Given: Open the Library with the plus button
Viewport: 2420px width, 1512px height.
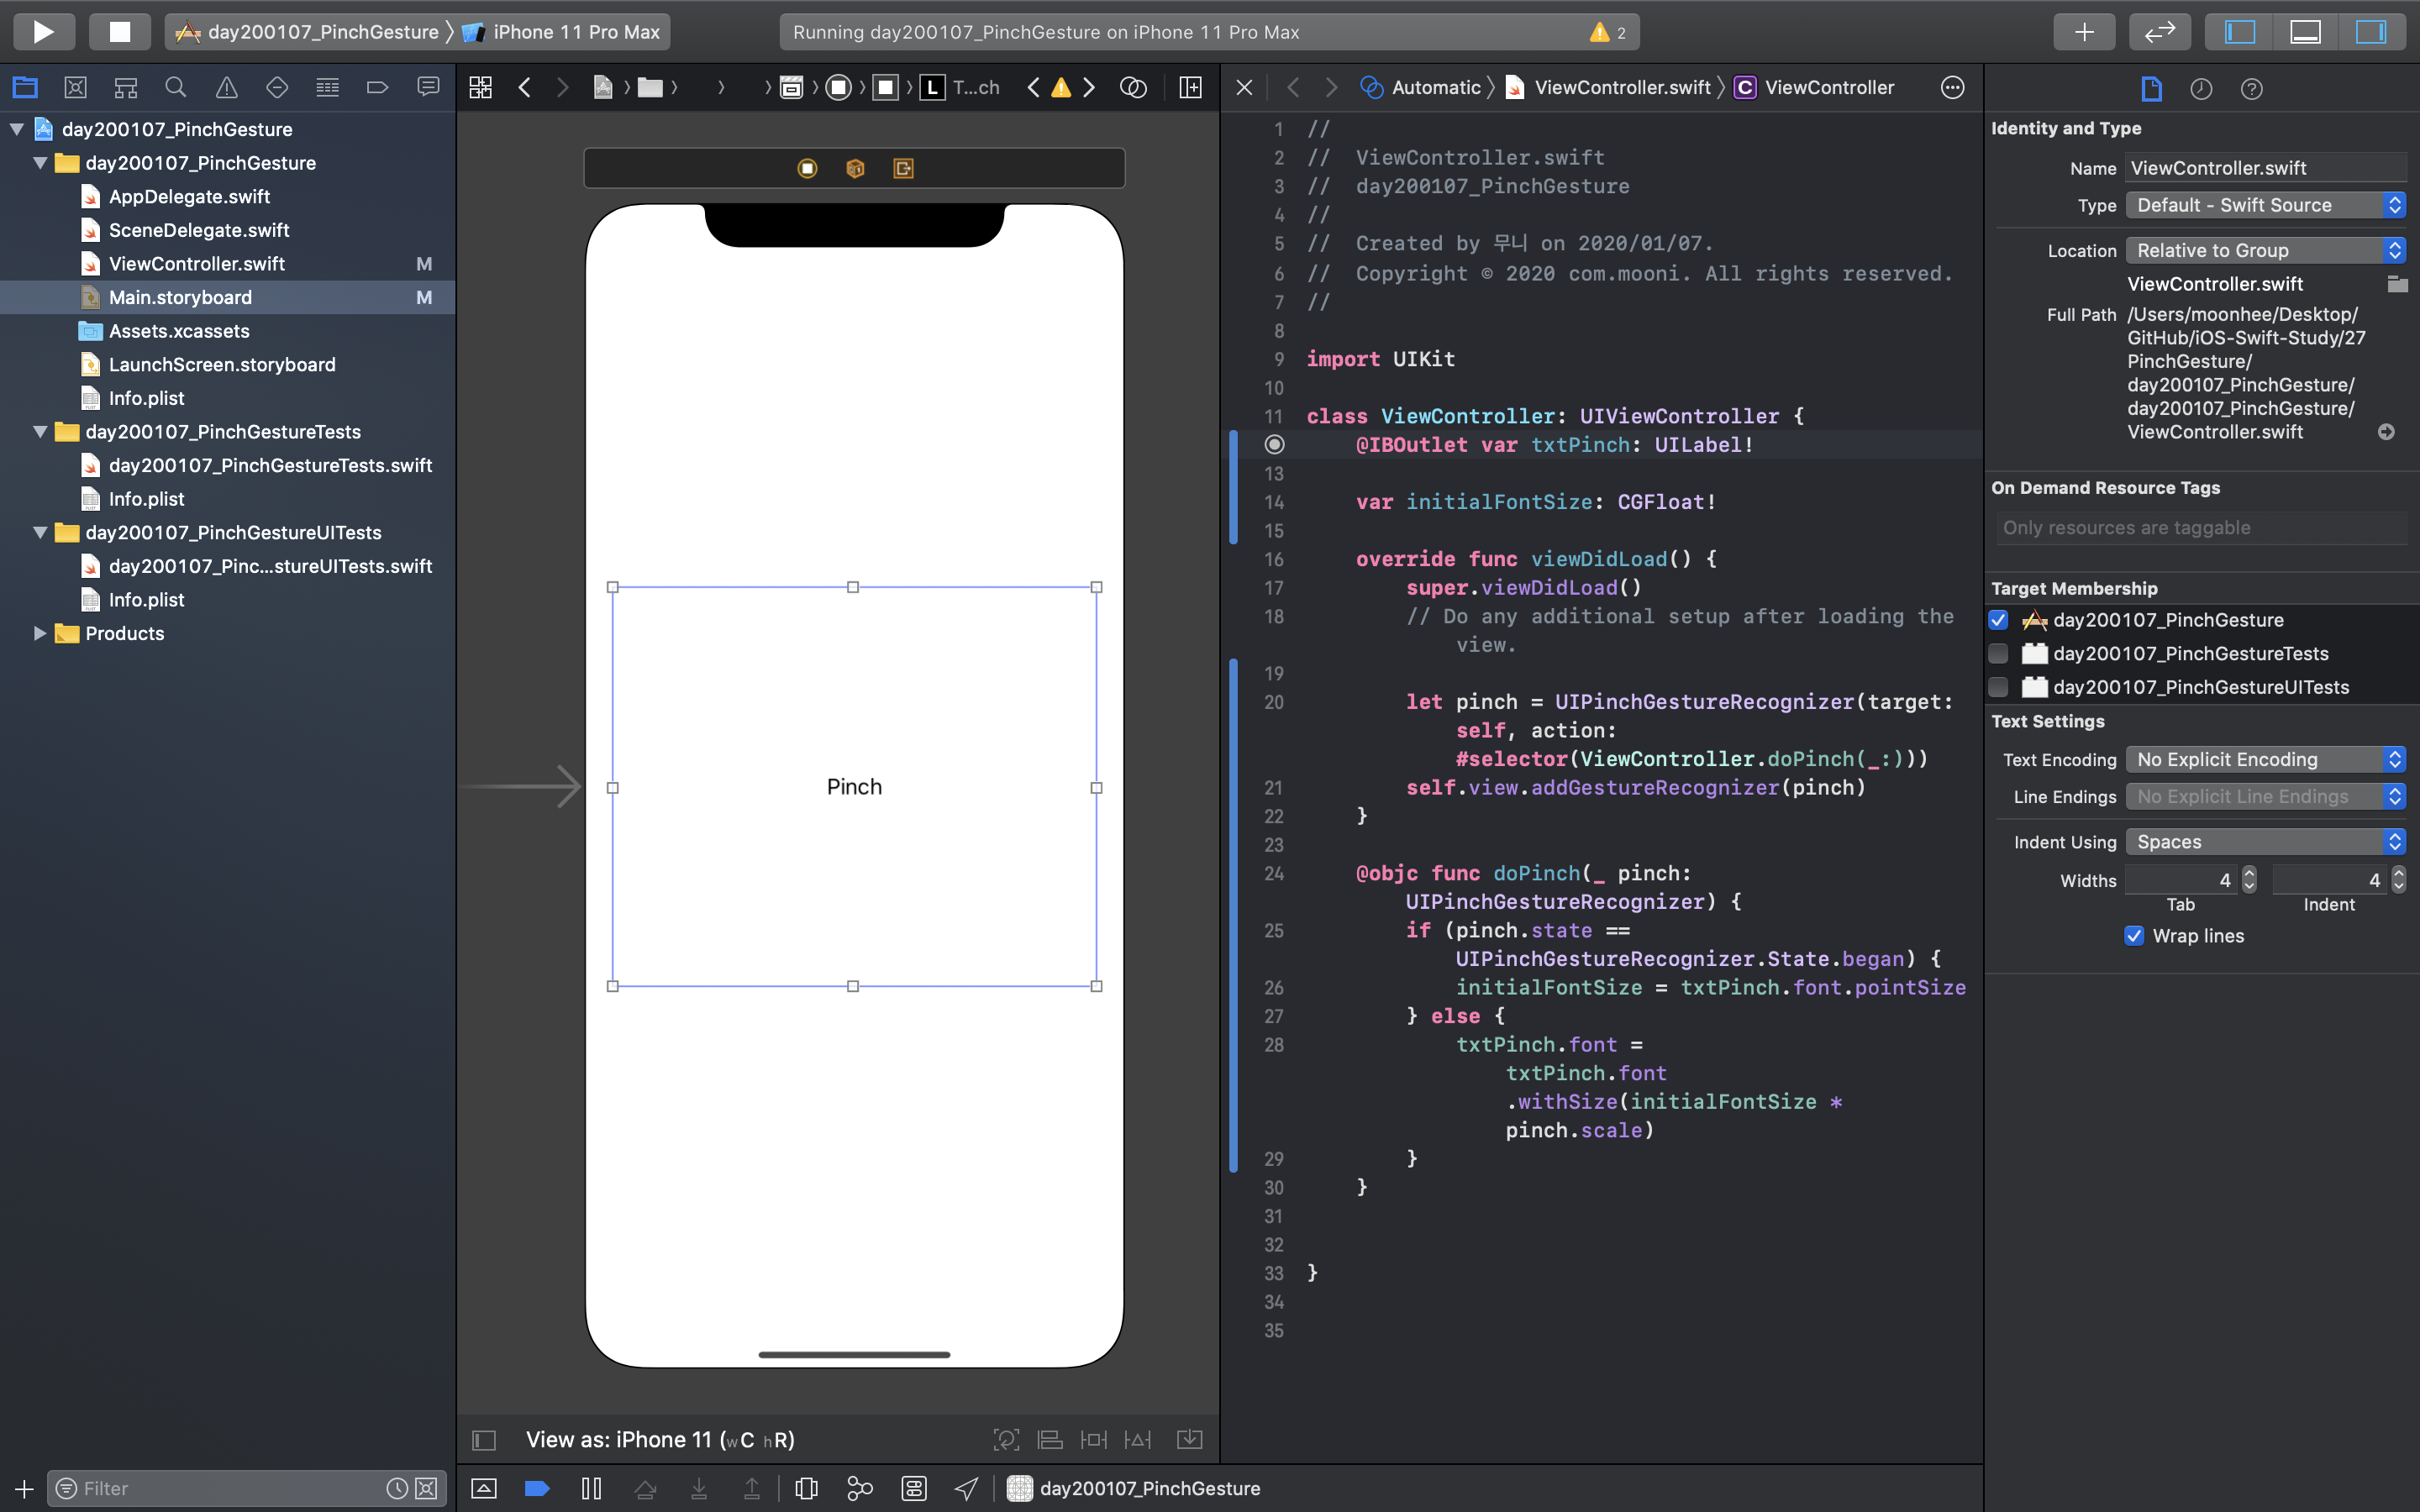Looking at the screenshot, I should (2083, 32).
